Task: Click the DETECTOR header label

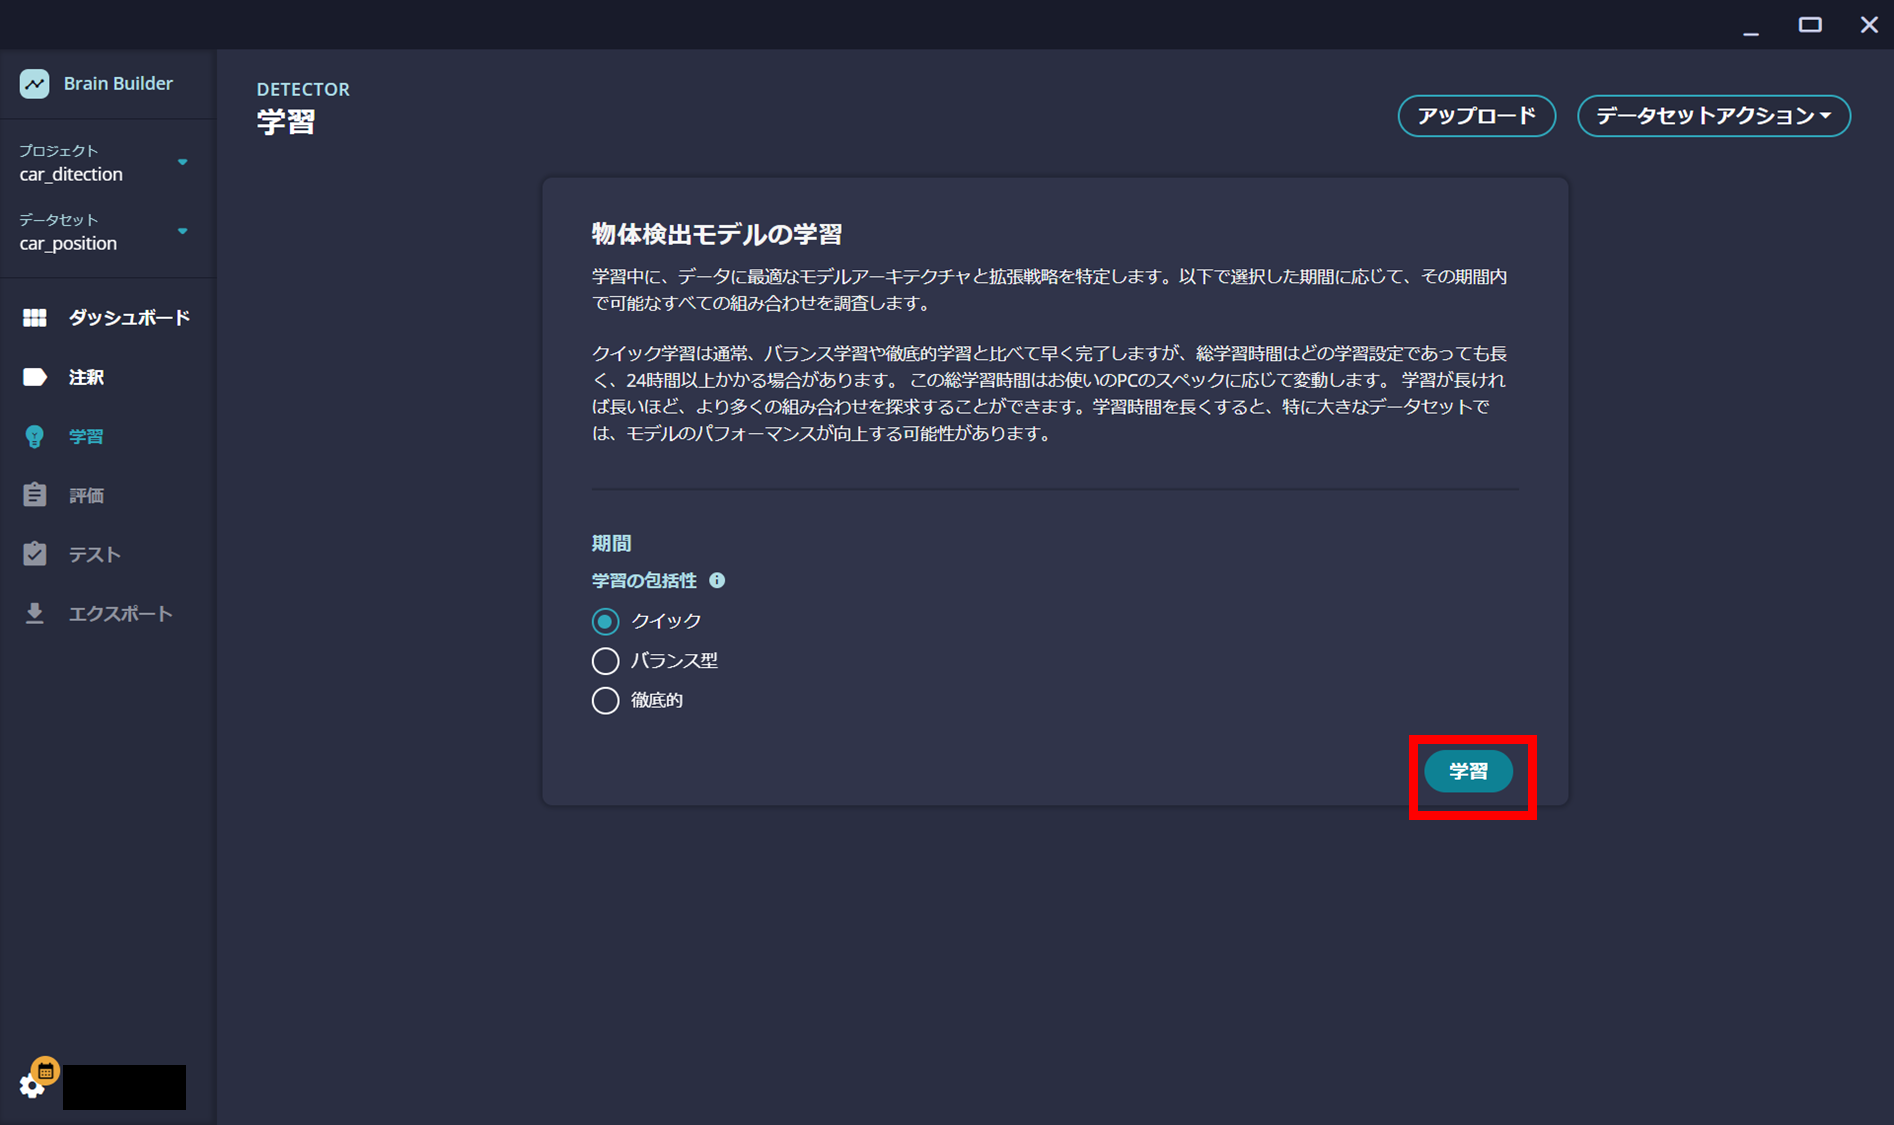Action: pos(303,89)
